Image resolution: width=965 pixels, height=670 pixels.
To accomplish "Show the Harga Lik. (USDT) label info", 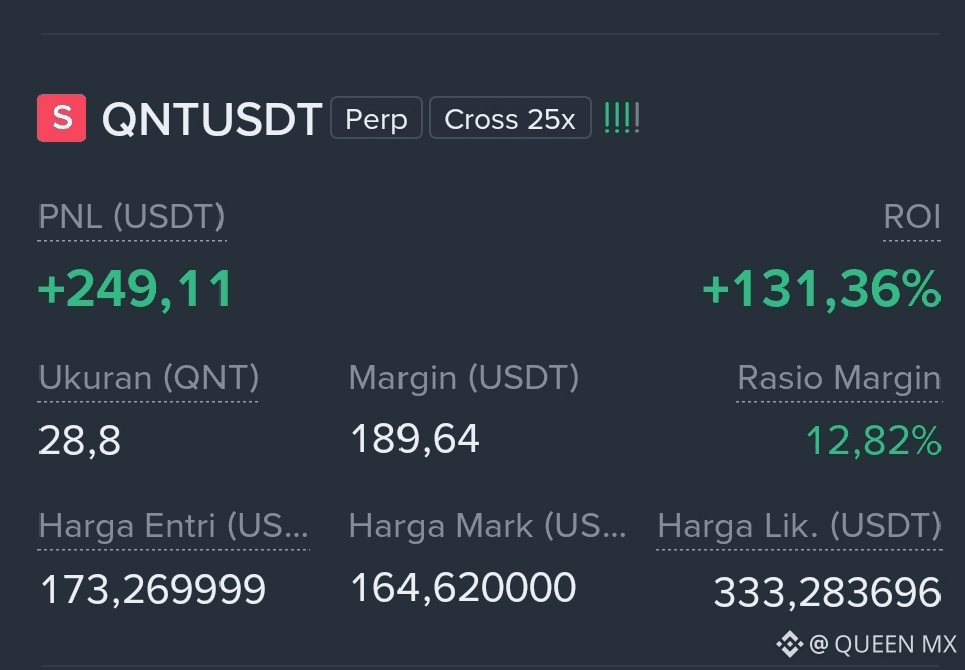I will click(799, 526).
